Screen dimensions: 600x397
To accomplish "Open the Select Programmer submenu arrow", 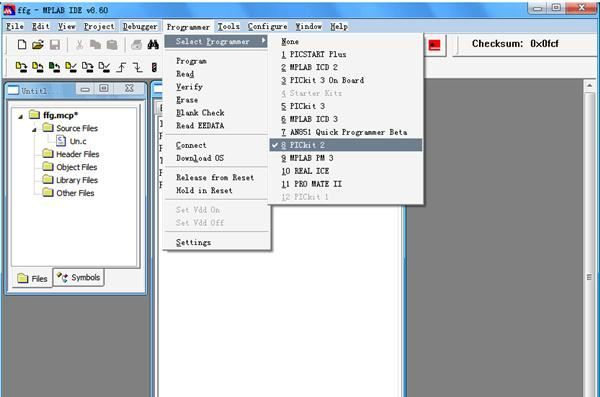I will tap(264, 40).
